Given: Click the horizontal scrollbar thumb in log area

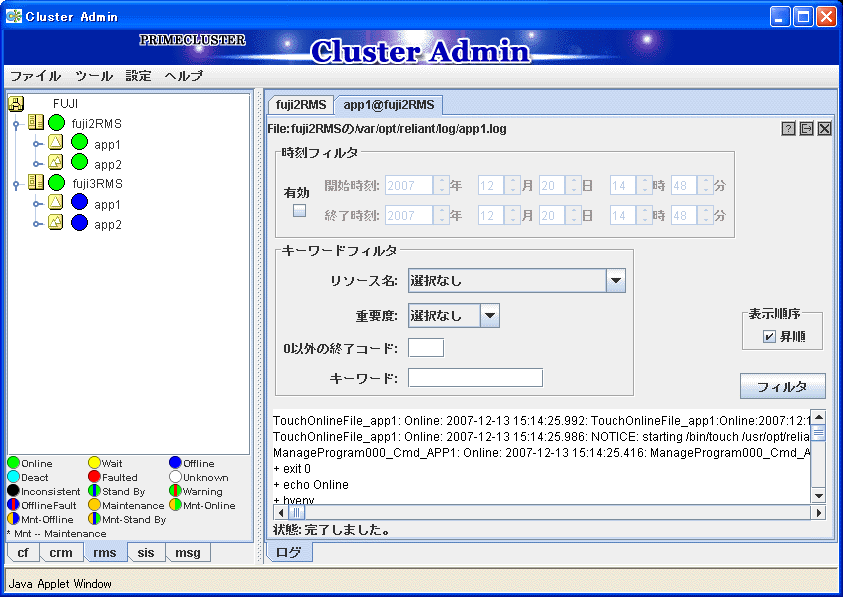Looking at the screenshot, I should click(x=296, y=513).
